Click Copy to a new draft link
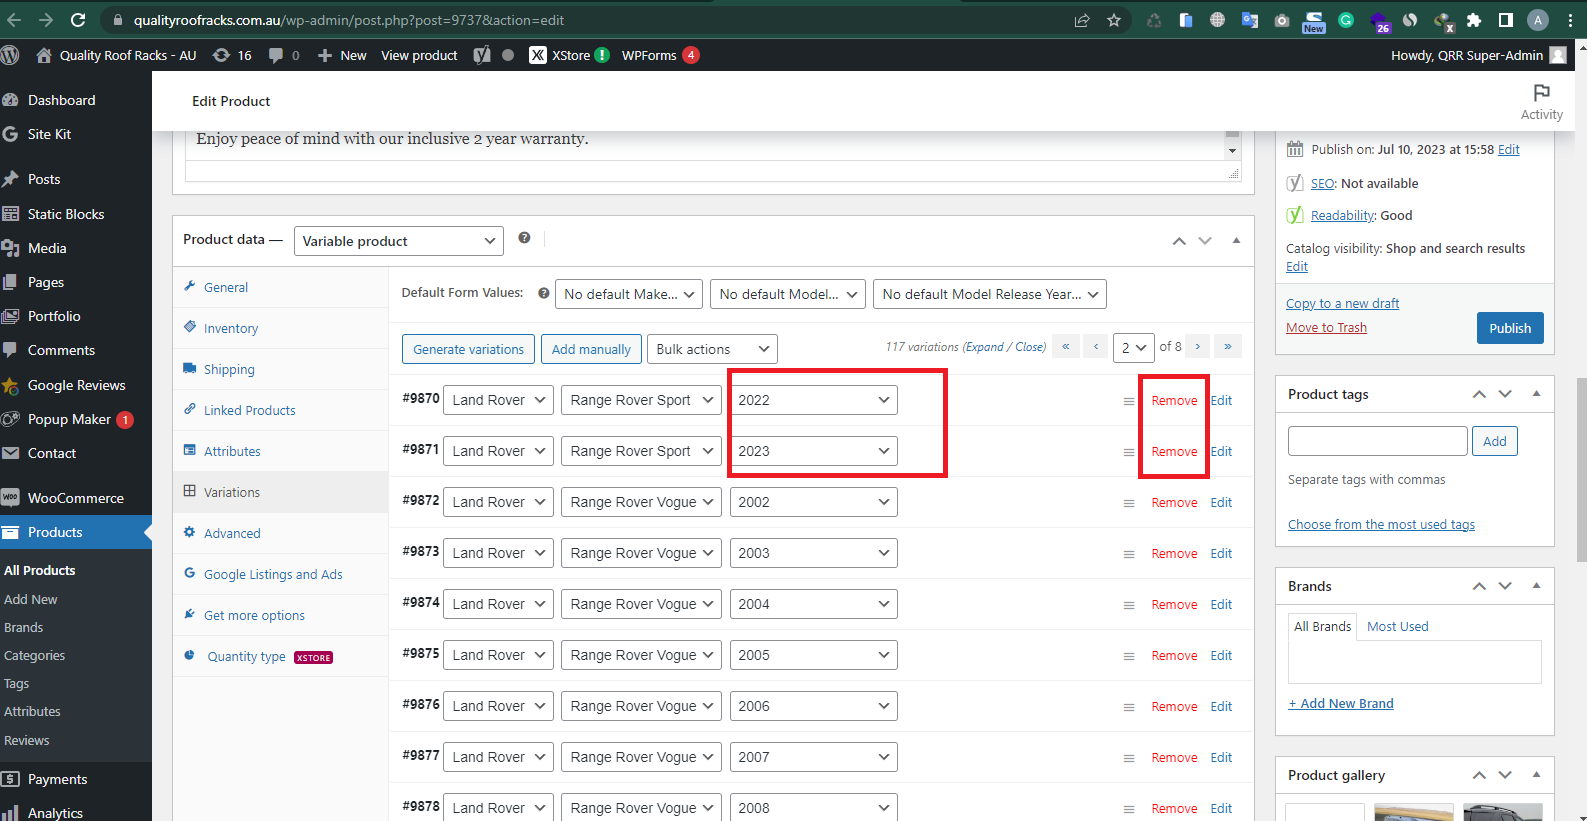The image size is (1587, 821). 1342,303
